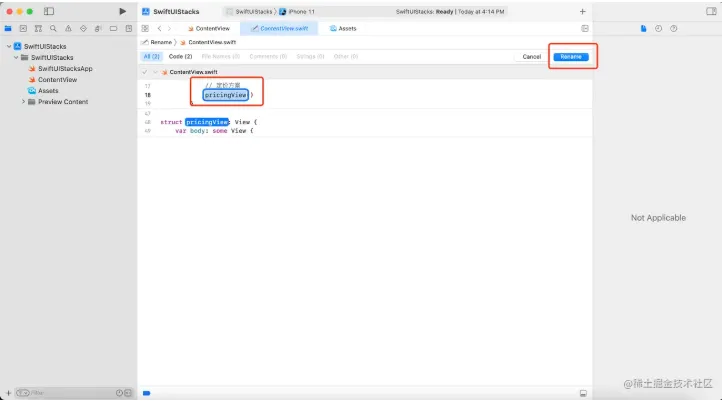
Task: Uncheck the ContentView.swift rename checkbox
Action: tap(145, 72)
